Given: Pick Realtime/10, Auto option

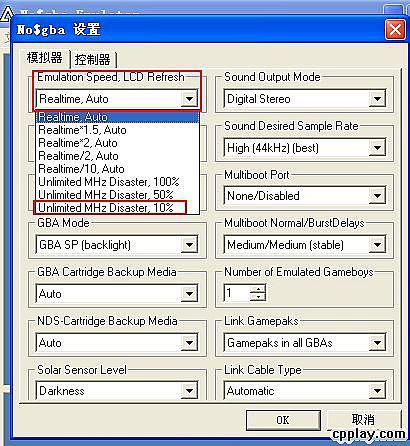Looking at the screenshot, I should coord(117,169).
